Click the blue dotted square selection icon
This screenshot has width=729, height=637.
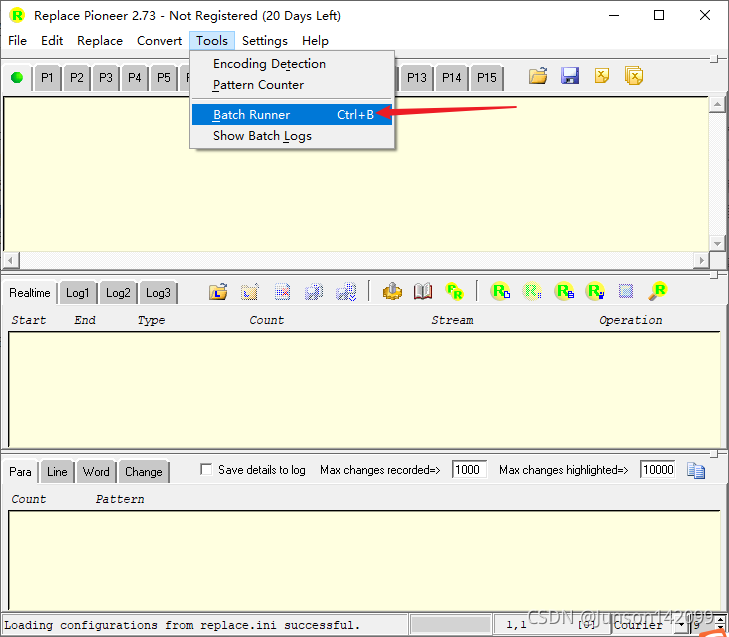(626, 292)
